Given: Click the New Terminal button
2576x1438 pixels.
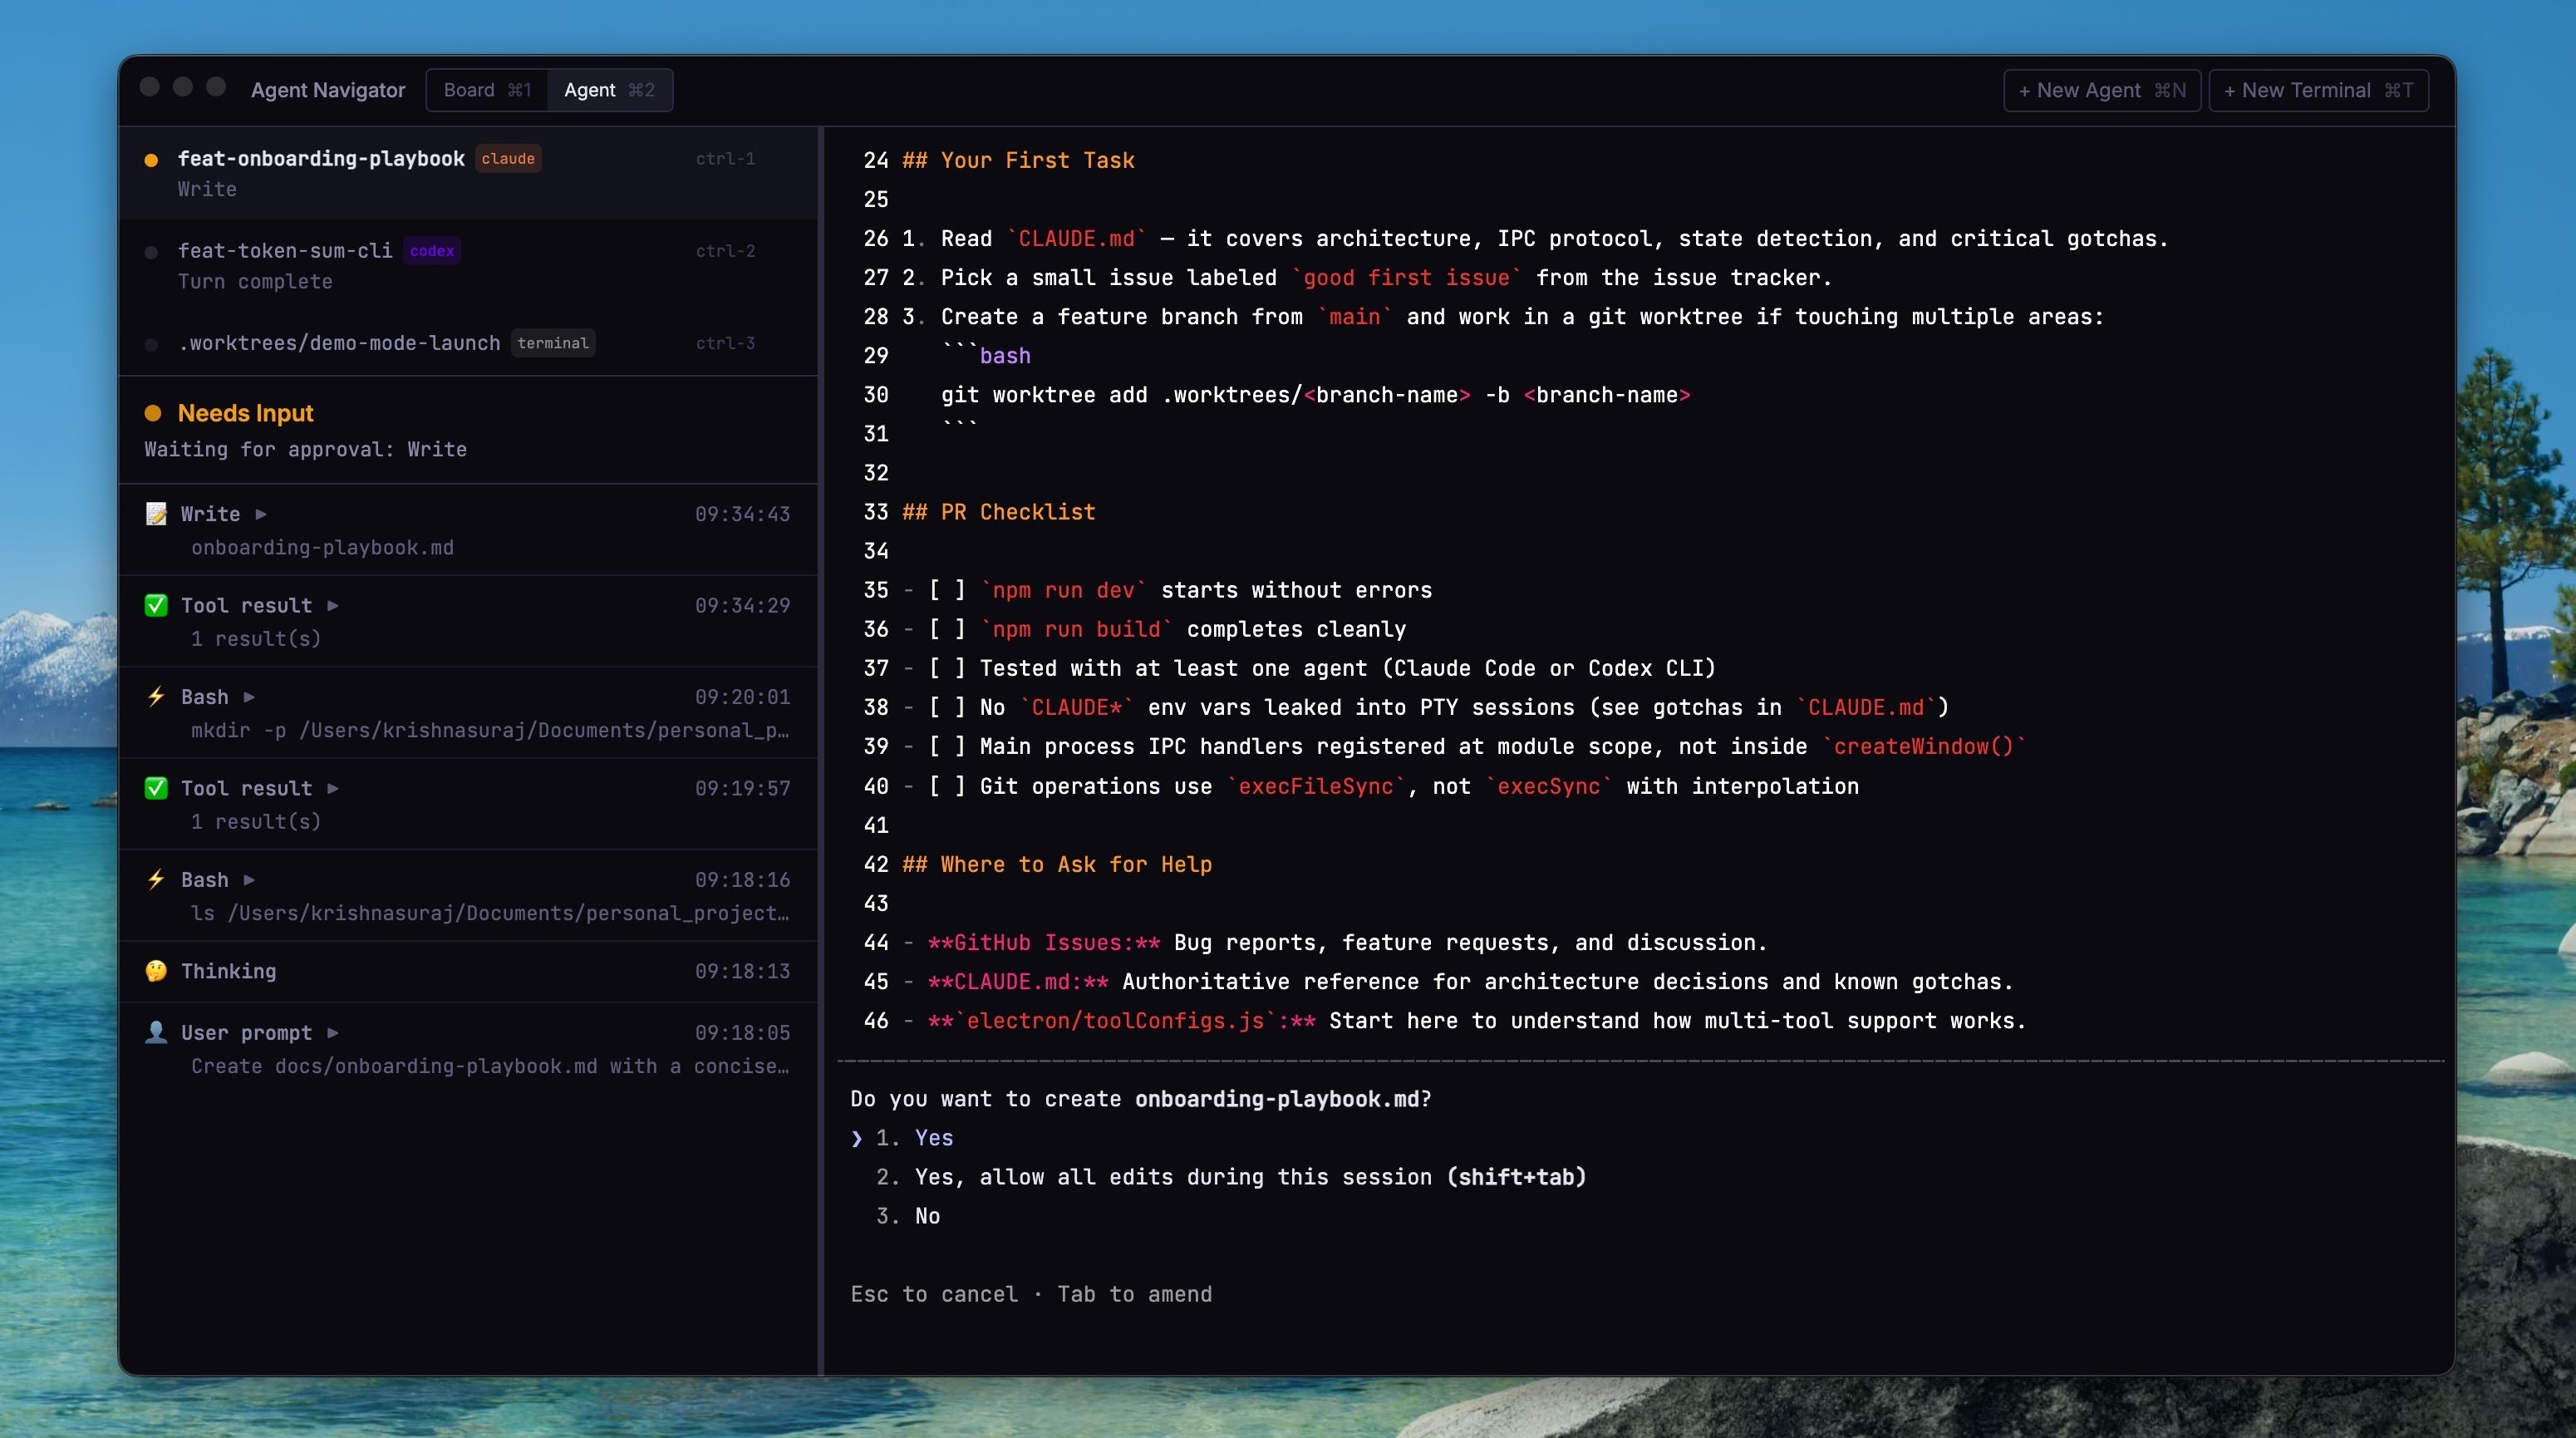Looking at the screenshot, I should (2317, 90).
